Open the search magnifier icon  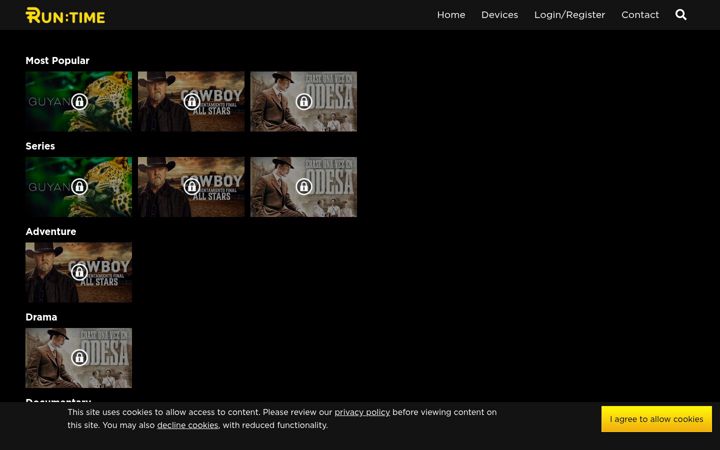(x=681, y=15)
